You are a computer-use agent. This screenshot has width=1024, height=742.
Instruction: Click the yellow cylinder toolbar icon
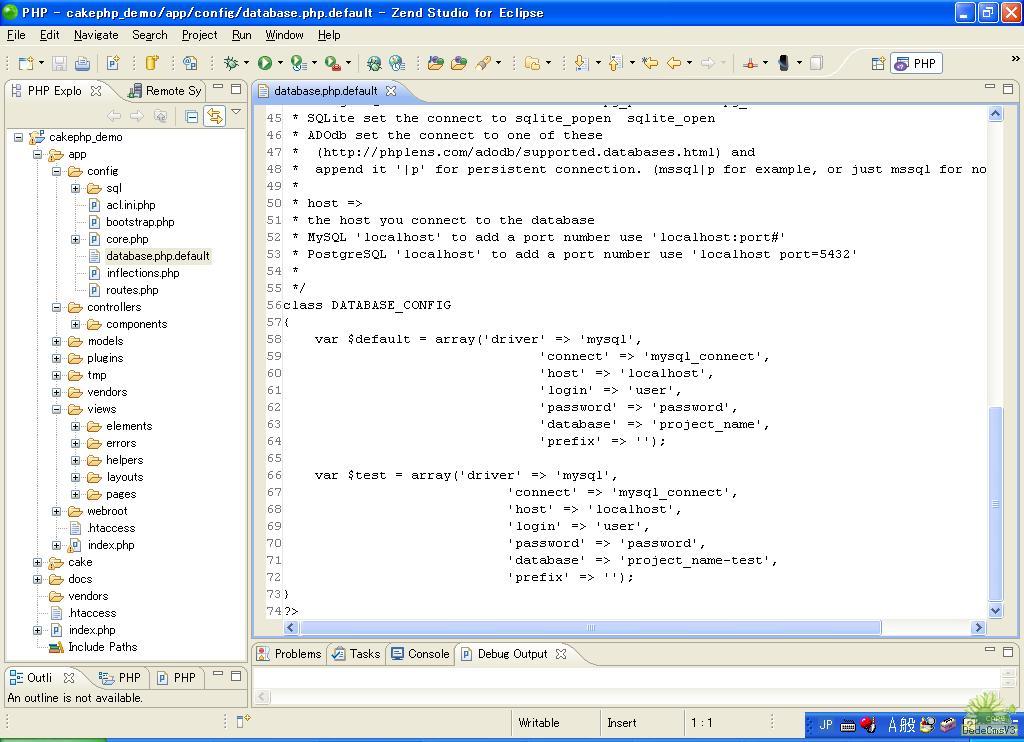click(x=152, y=63)
